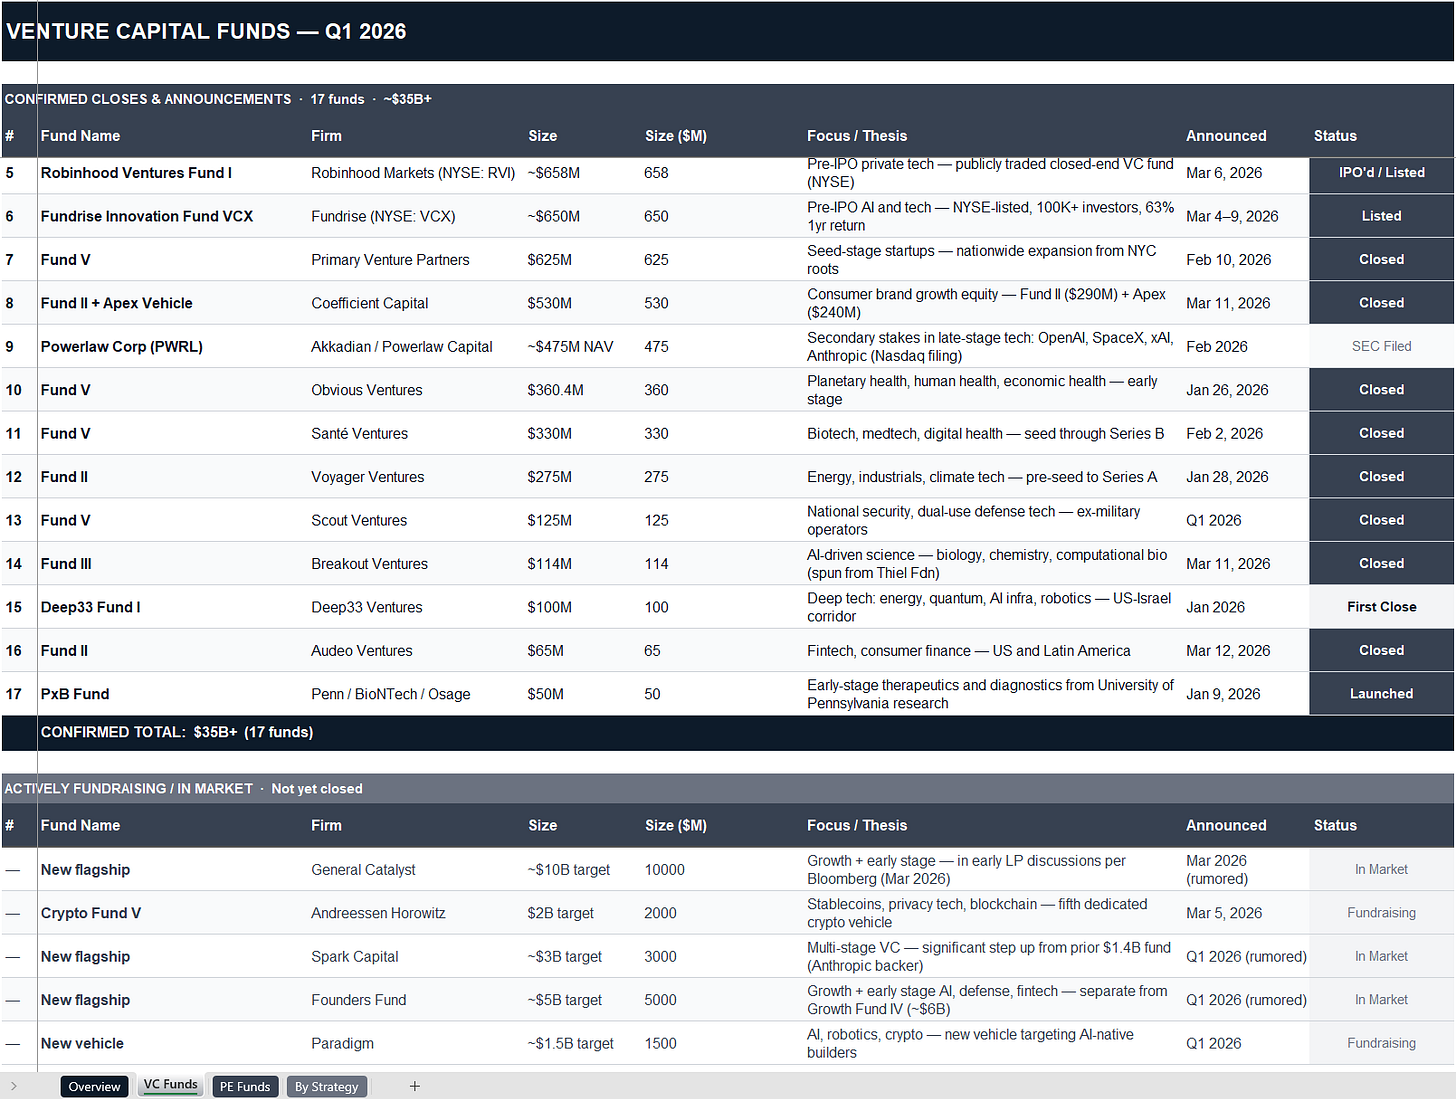Click the sheet tabs scroll arrow
This screenshot has width=1456, height=1099.
[14, 1086]
